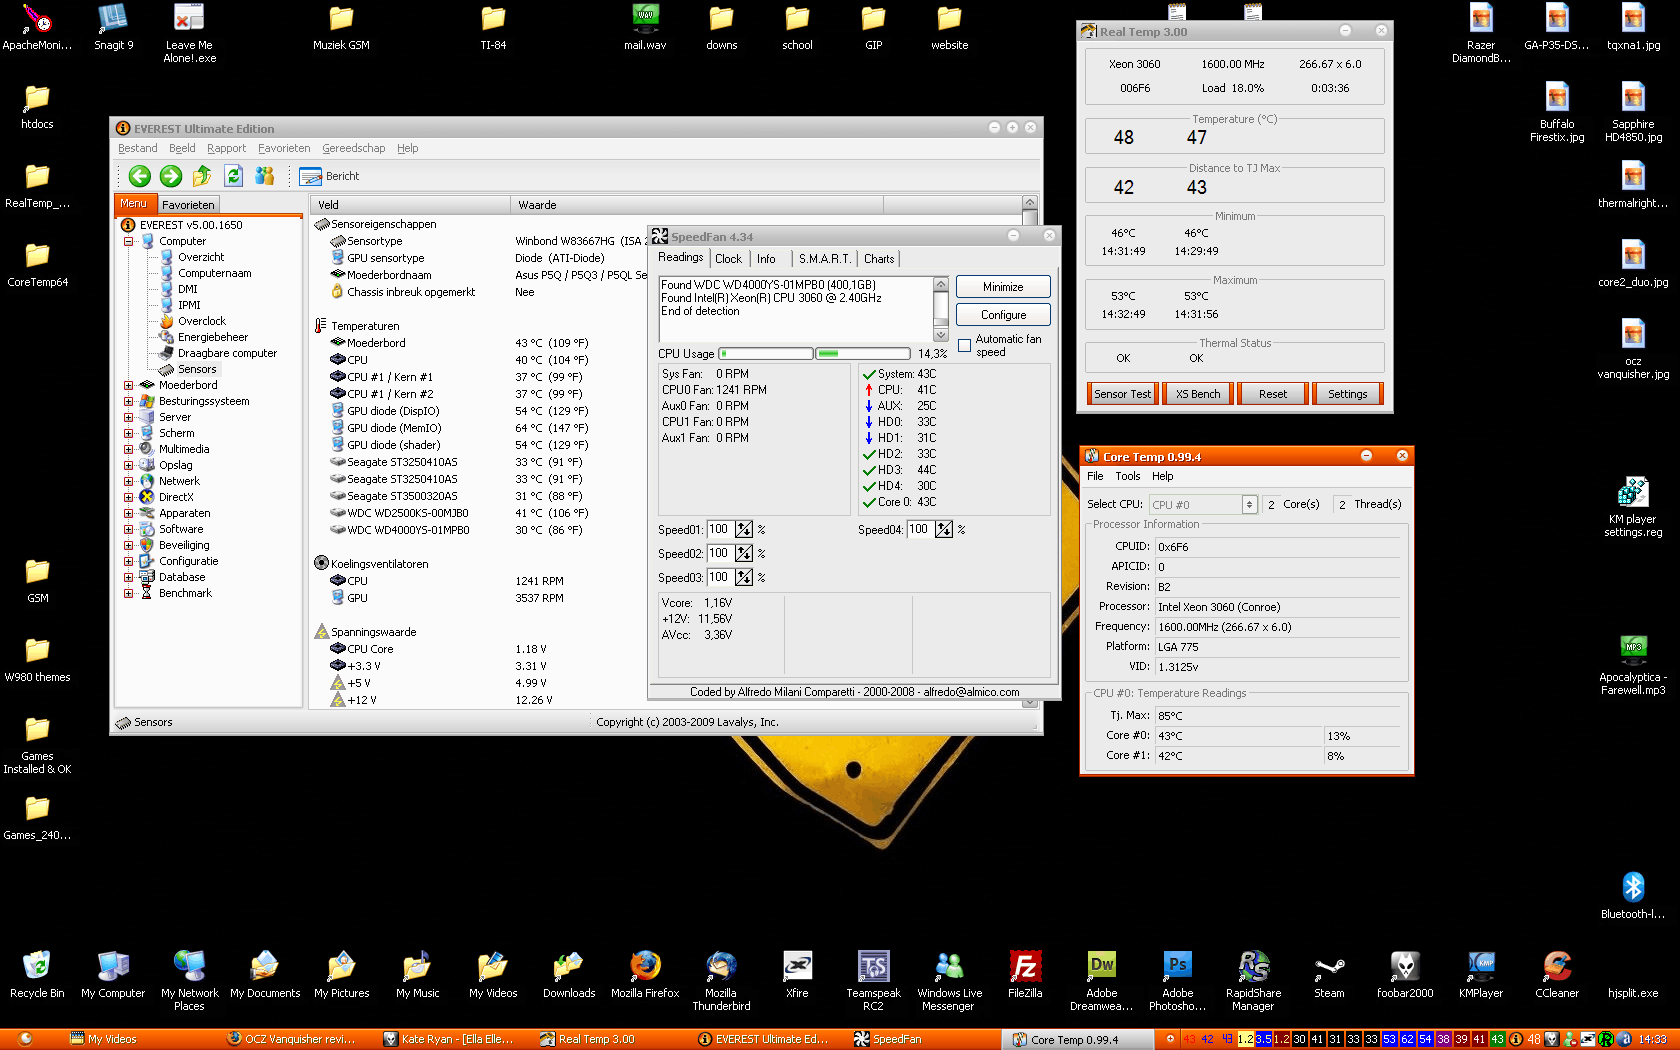The width and height of the screenshot is (1680, 1050).
Task: Launch Mozilla Firefox desktop shortcut
Action: 645,974
